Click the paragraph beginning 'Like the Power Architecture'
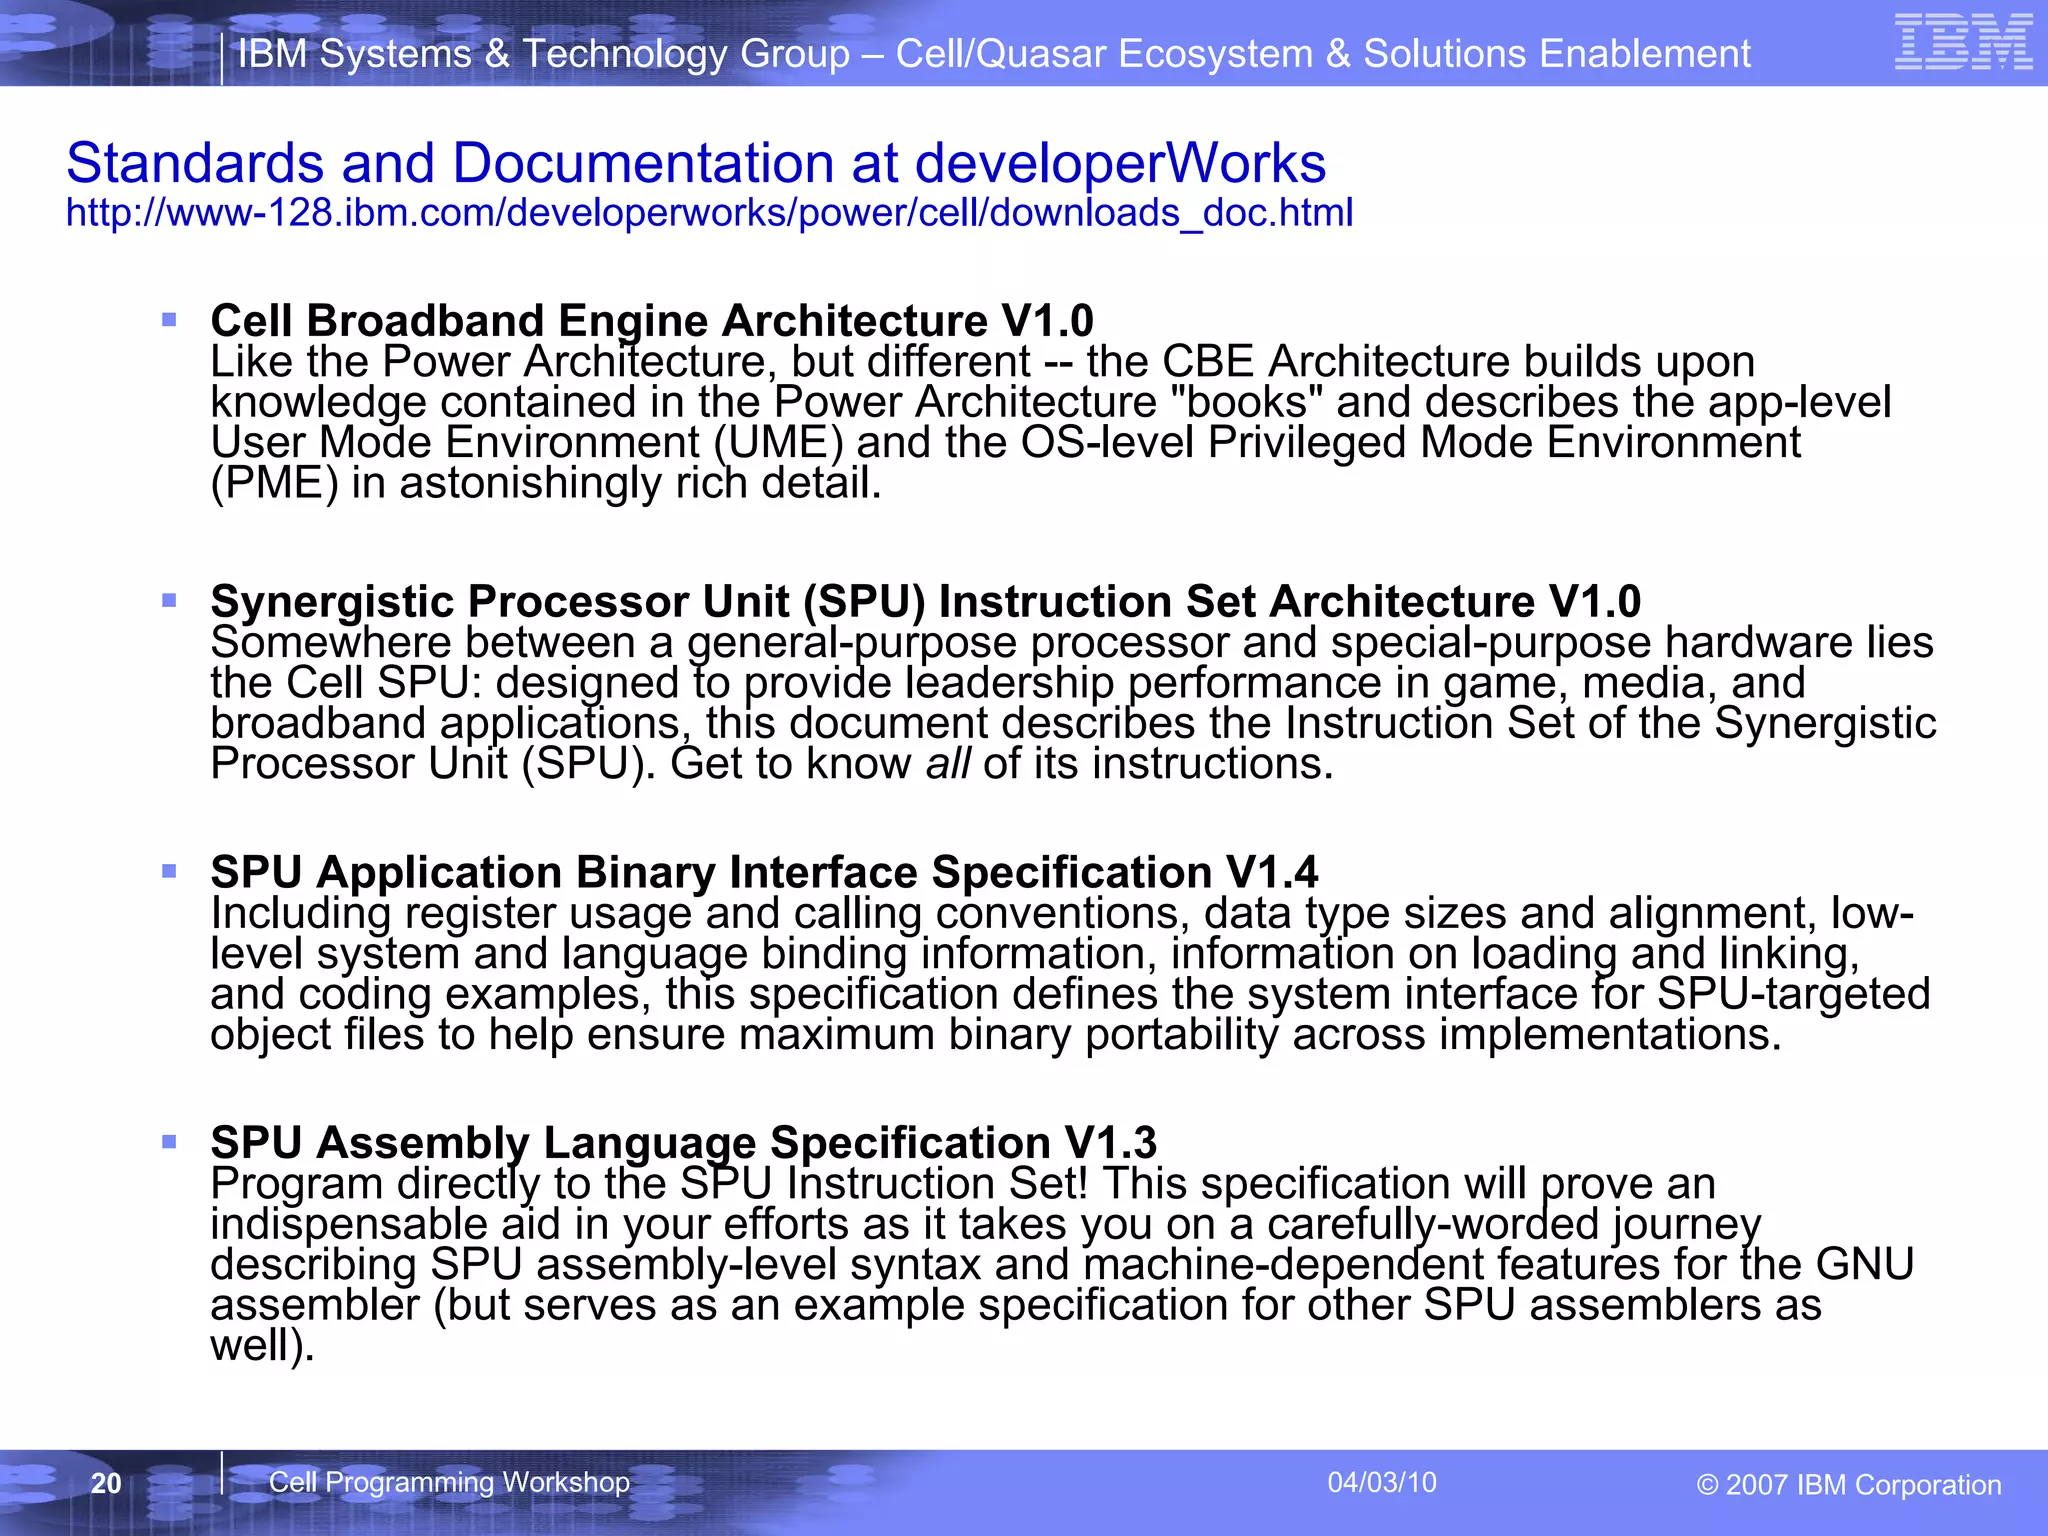 point(1050,423)
